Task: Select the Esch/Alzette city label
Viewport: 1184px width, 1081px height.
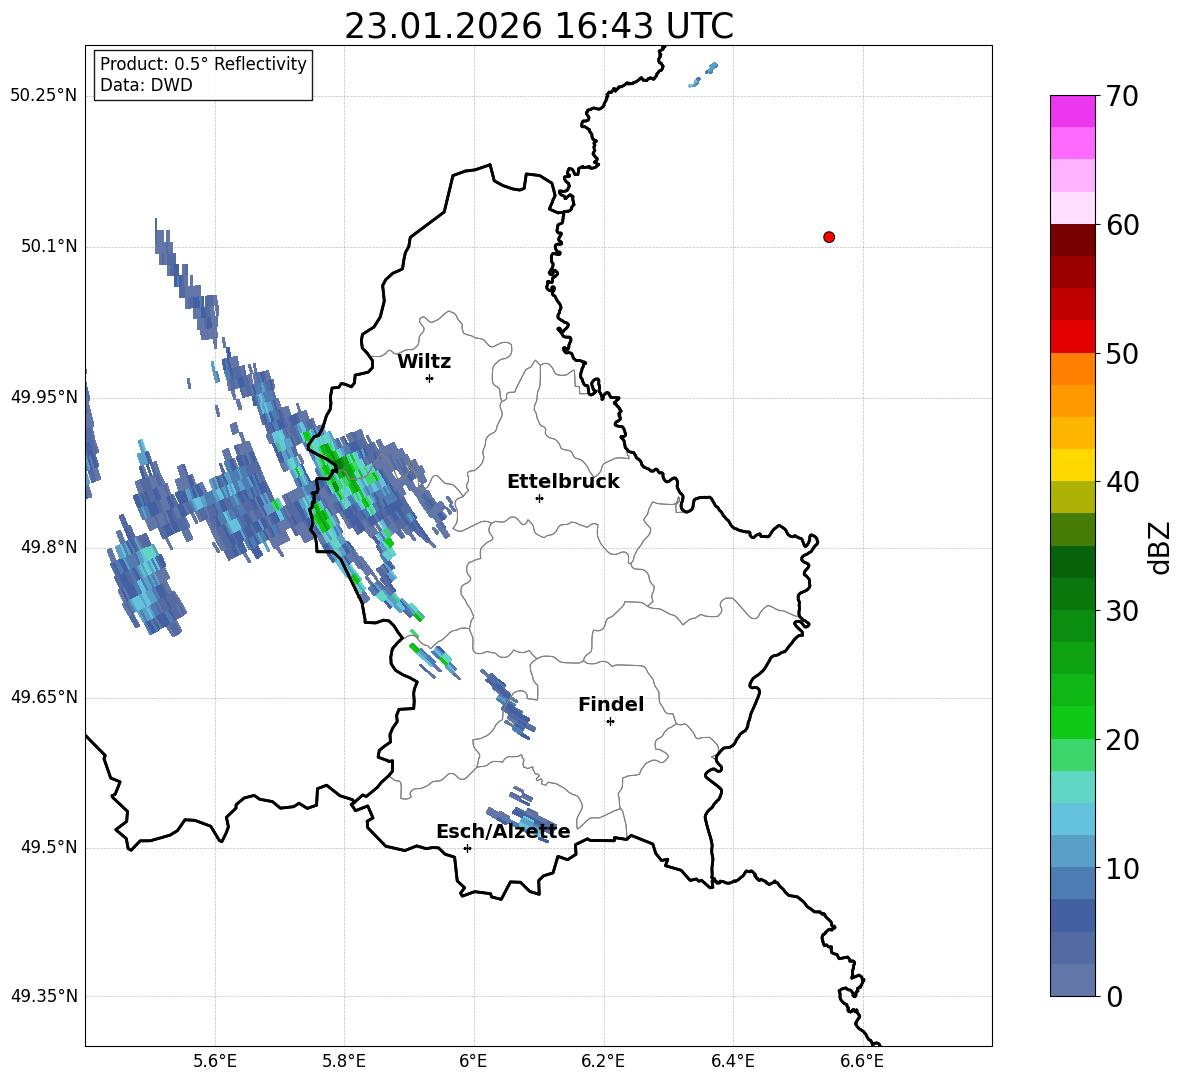Action: coord(503,831)
